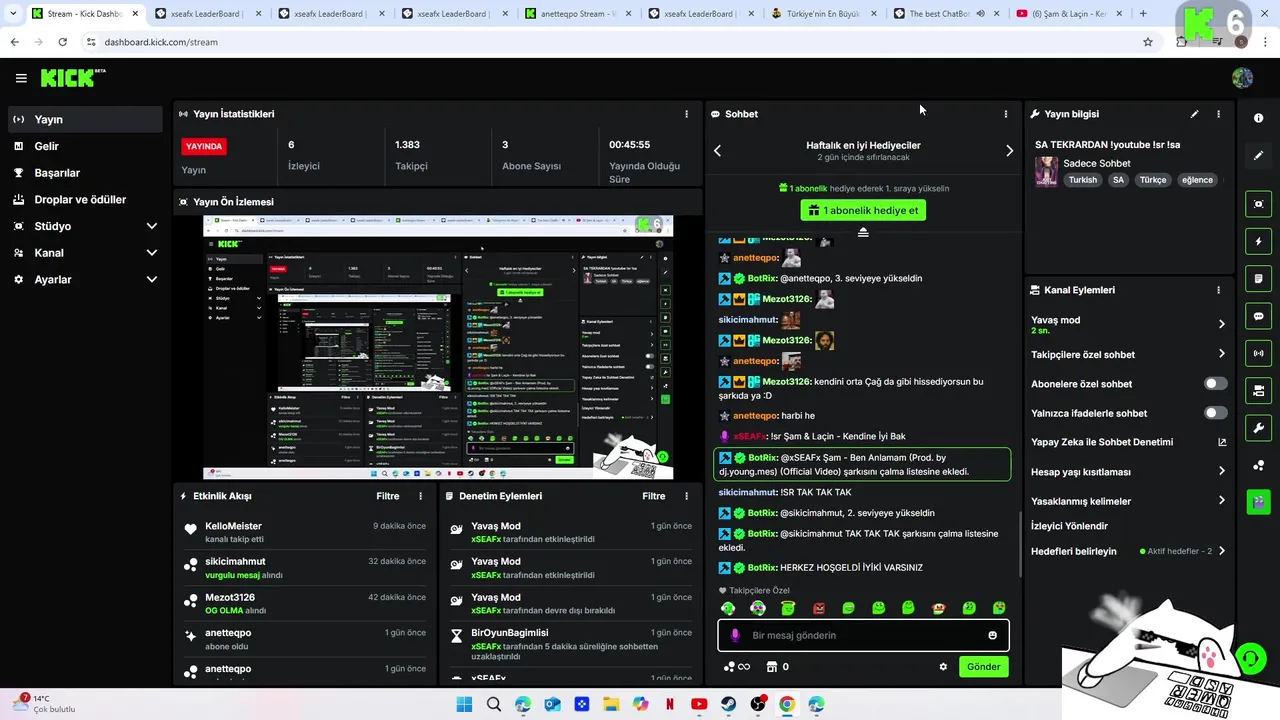Expand Kanal menu in sidebar
The width and height of the screenshot is (1280, 720).
(x=152, y=253)
